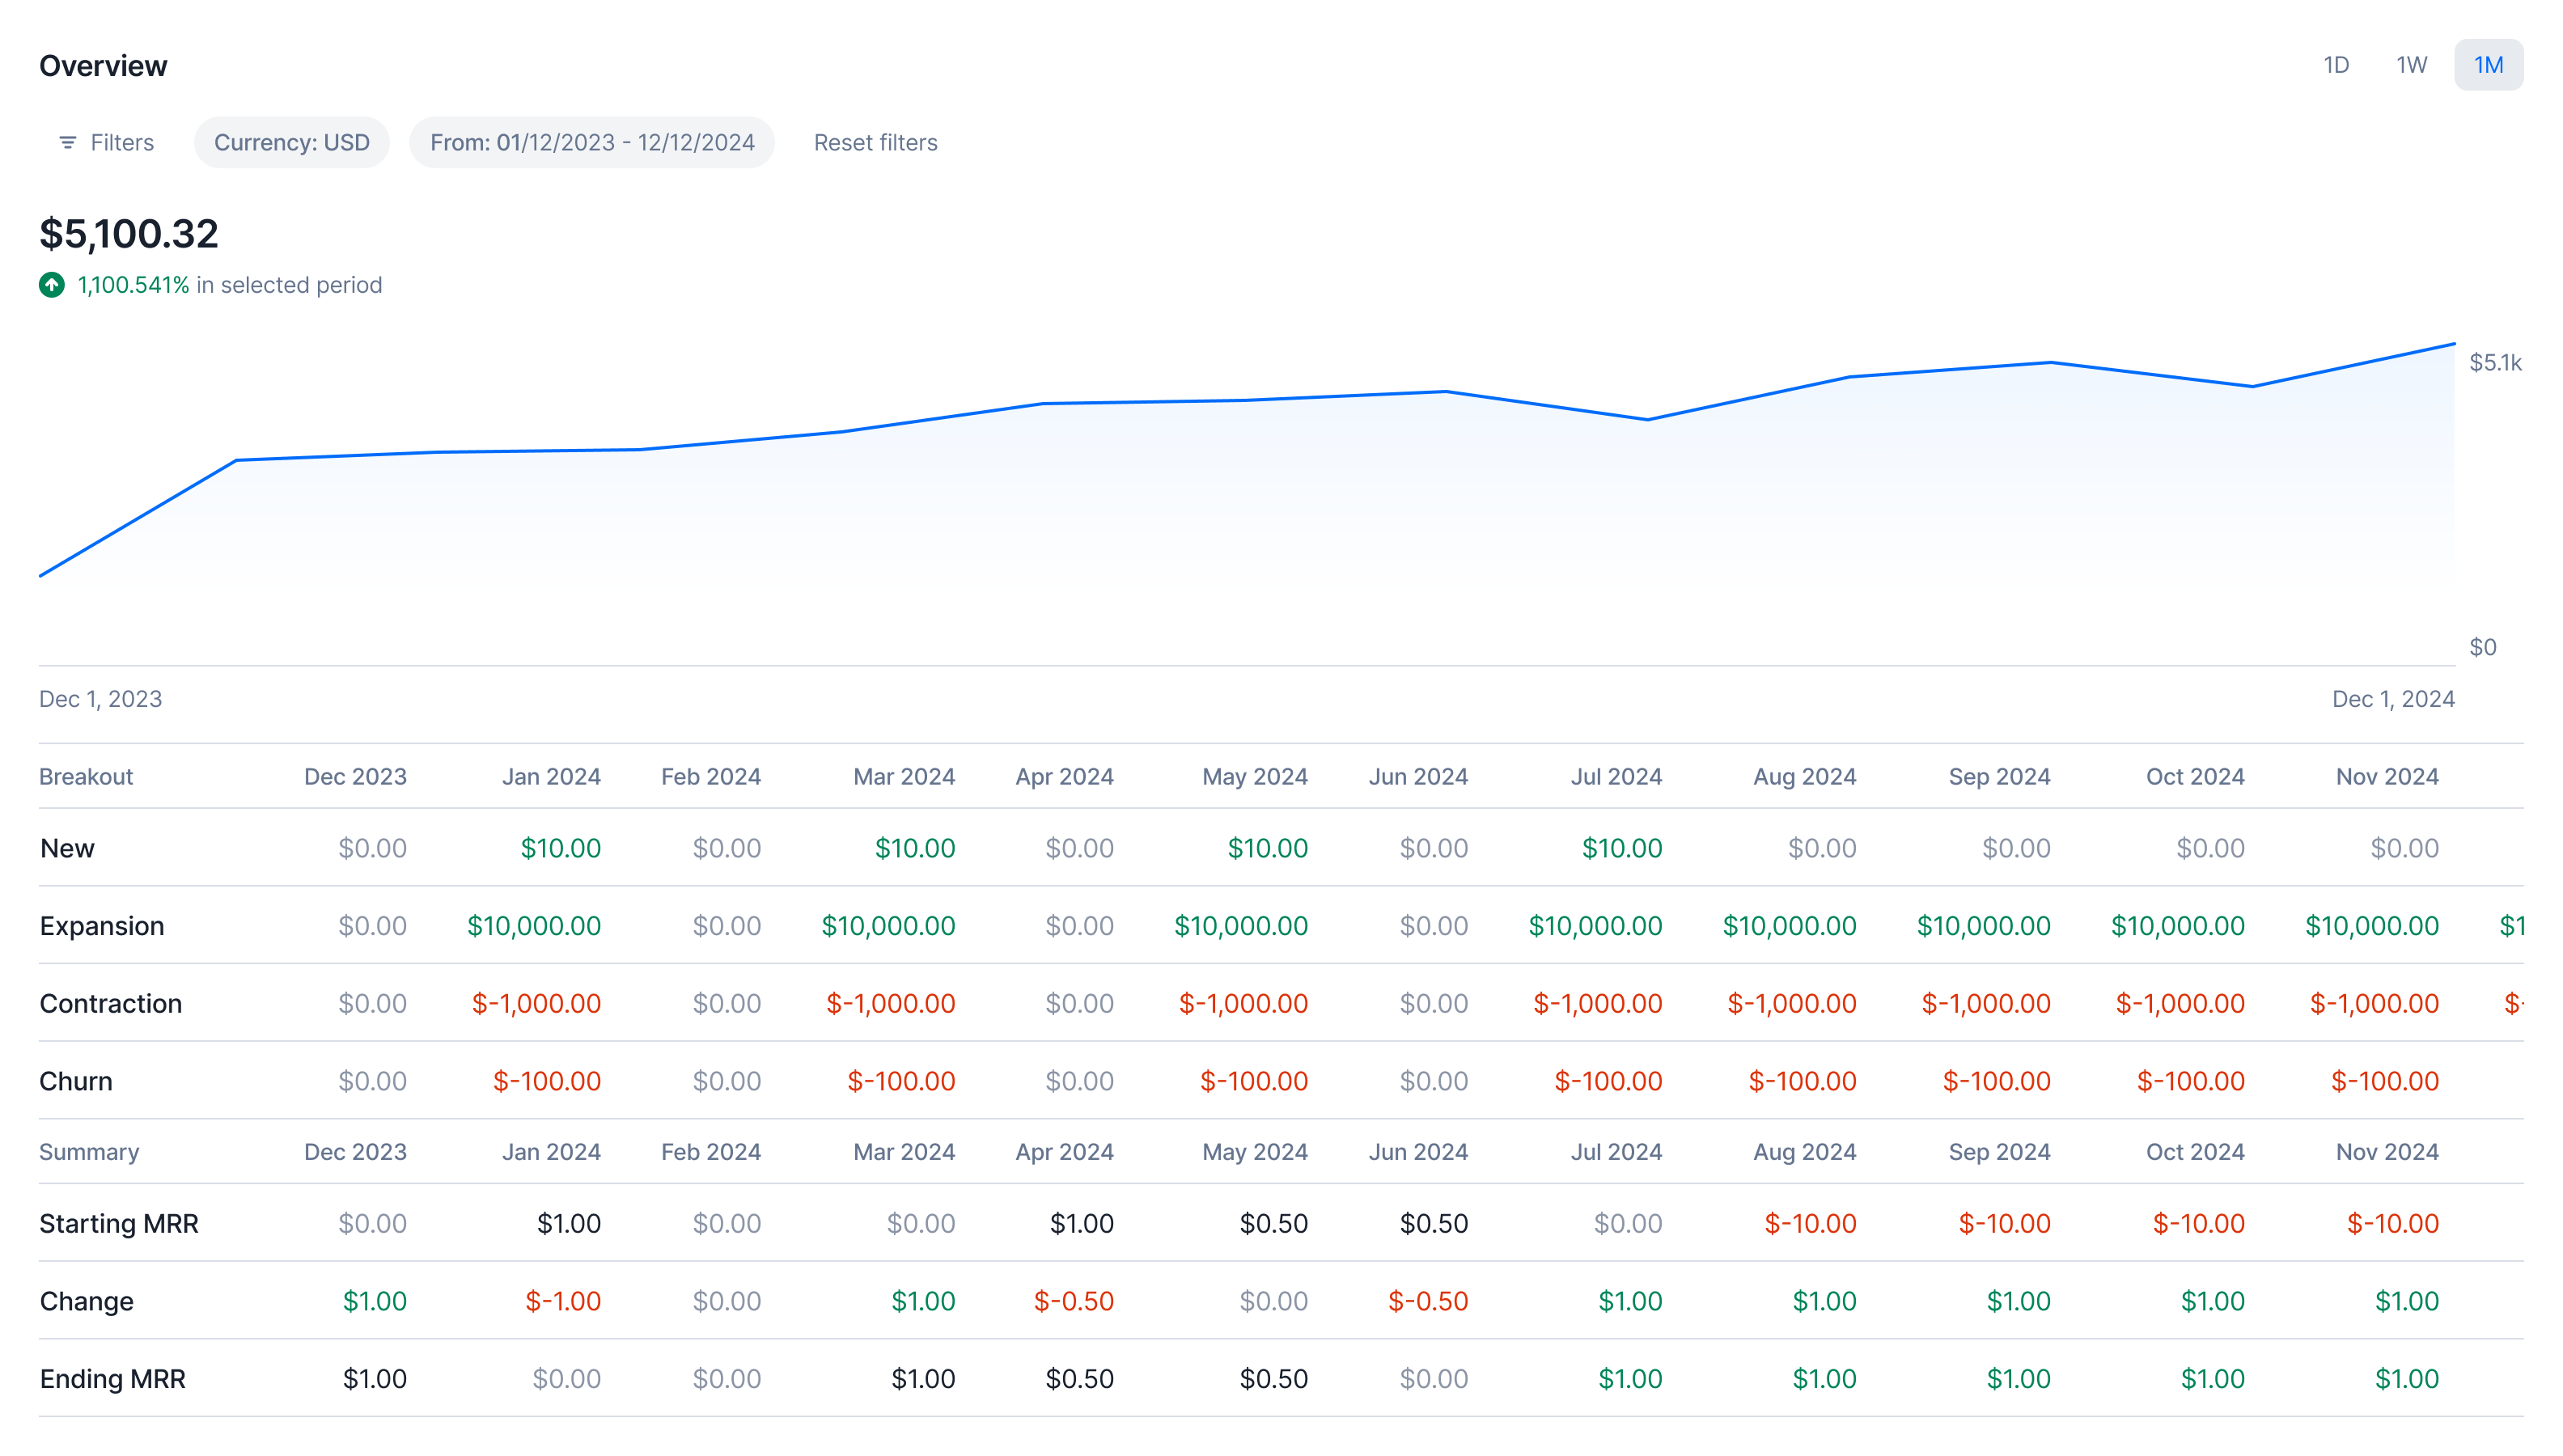Click Reset filters link

point(875,143)
